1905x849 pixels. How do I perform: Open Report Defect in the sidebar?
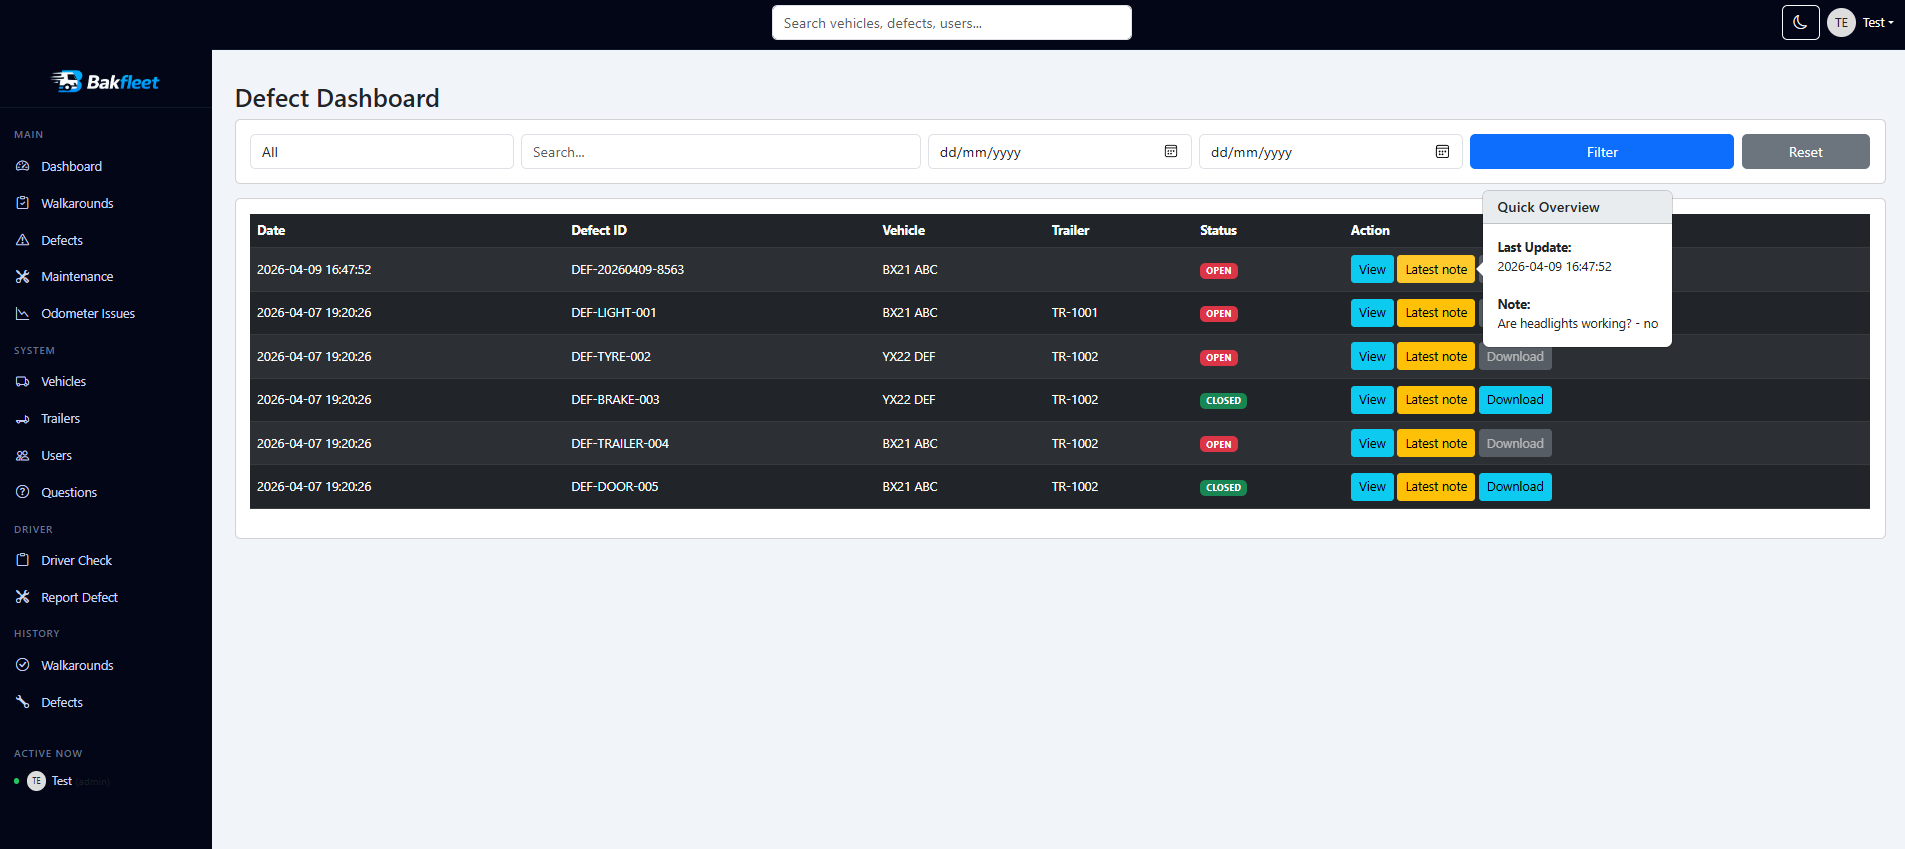point(79,597)
